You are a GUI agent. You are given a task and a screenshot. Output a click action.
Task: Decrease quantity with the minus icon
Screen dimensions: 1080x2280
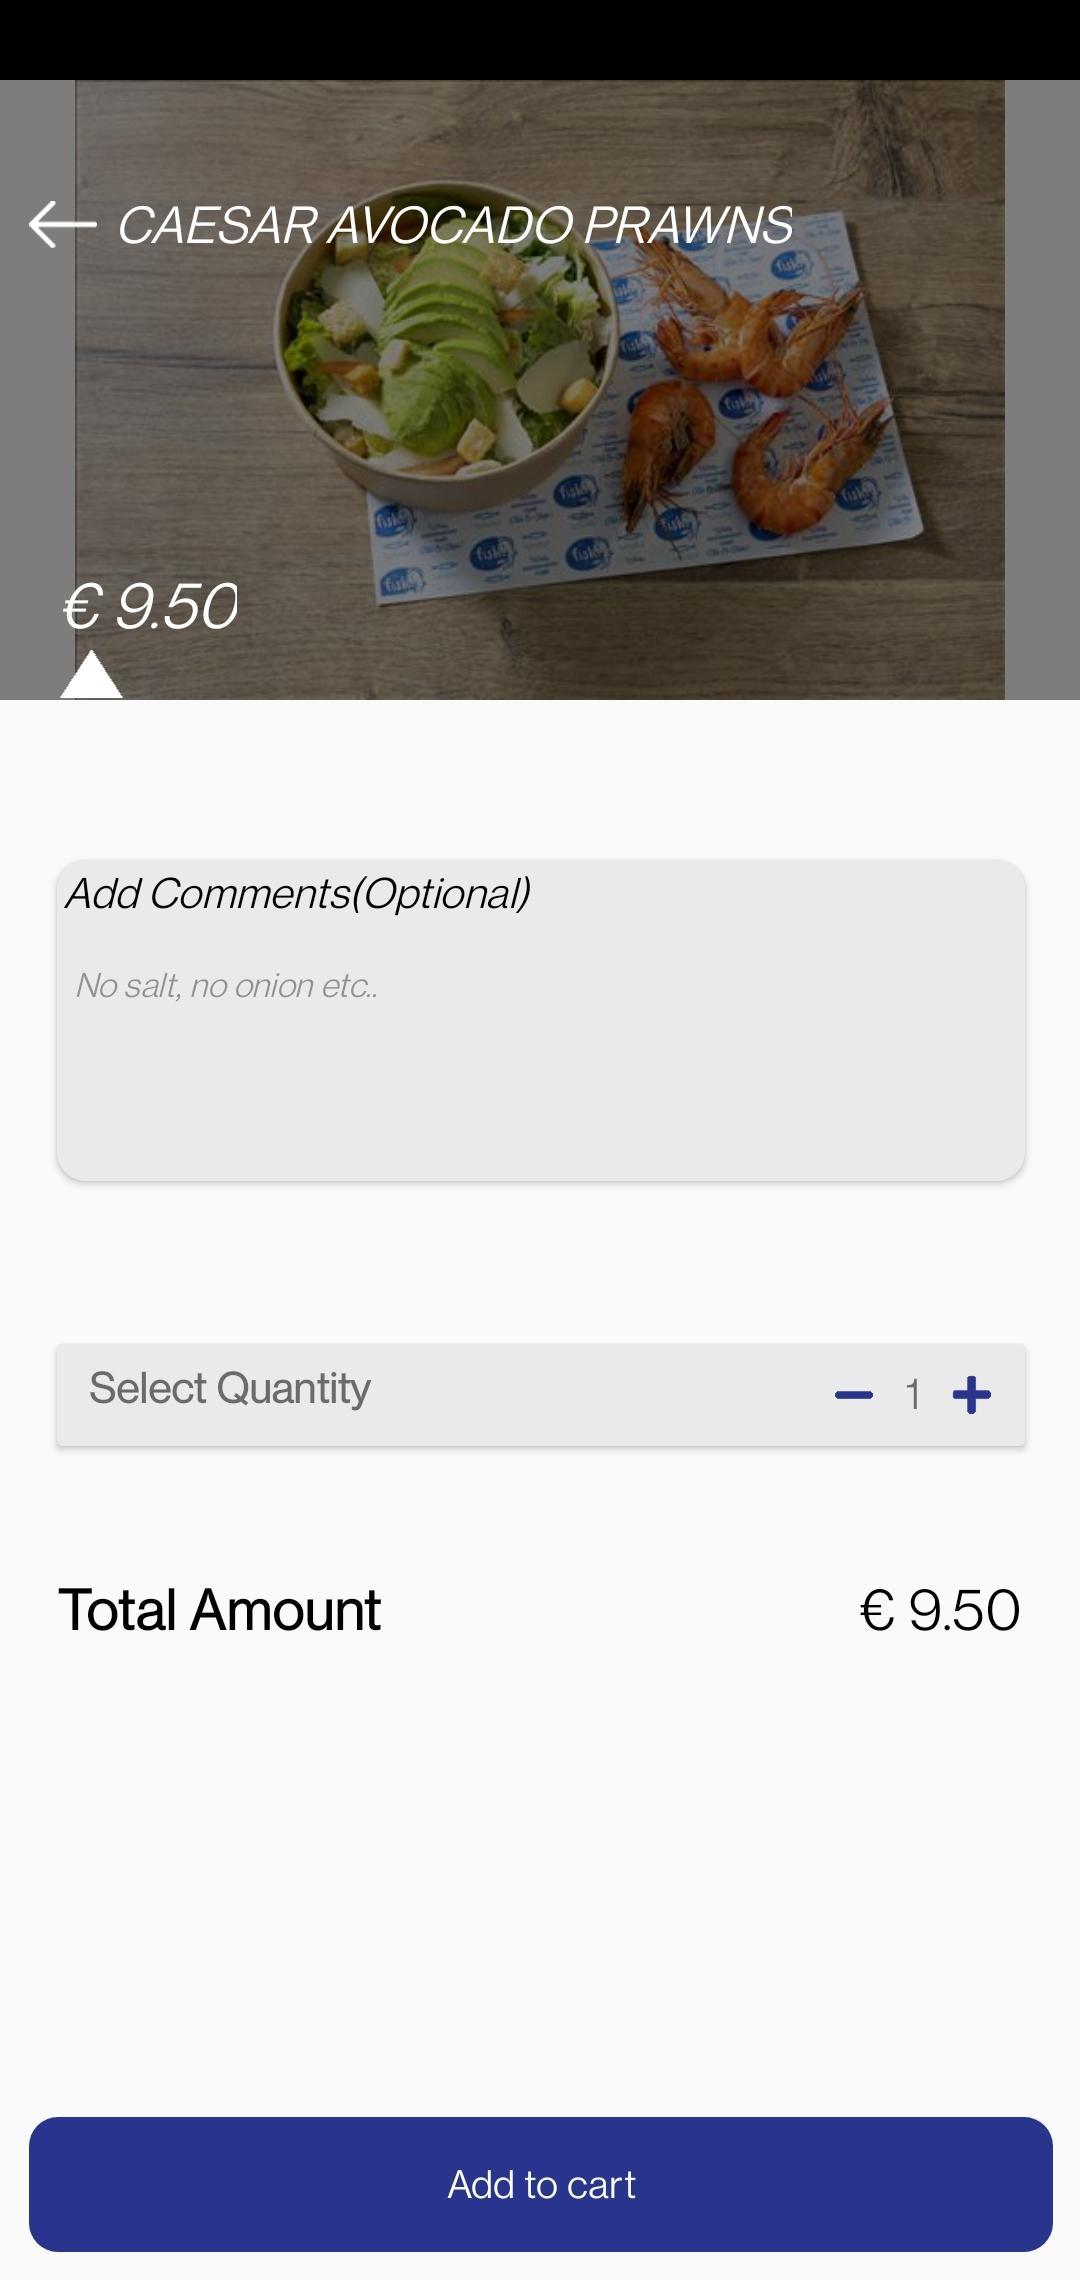click(x=853, y=1395)
